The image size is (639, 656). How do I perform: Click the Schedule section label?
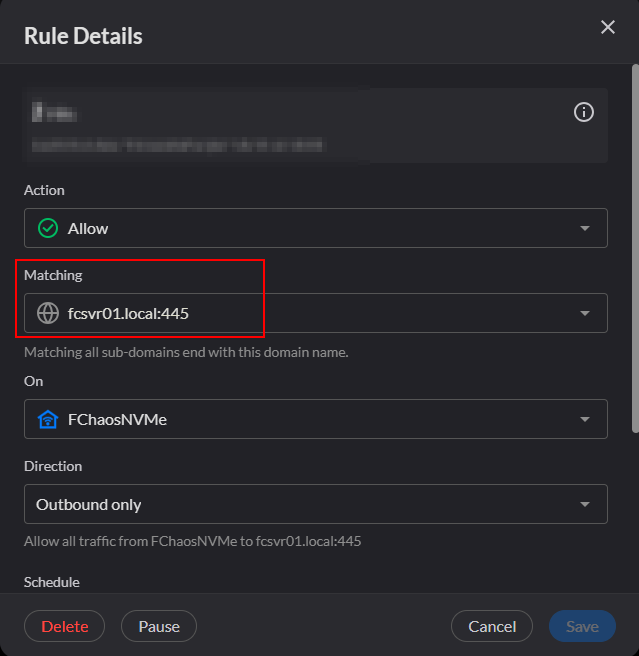click(52, 582)
